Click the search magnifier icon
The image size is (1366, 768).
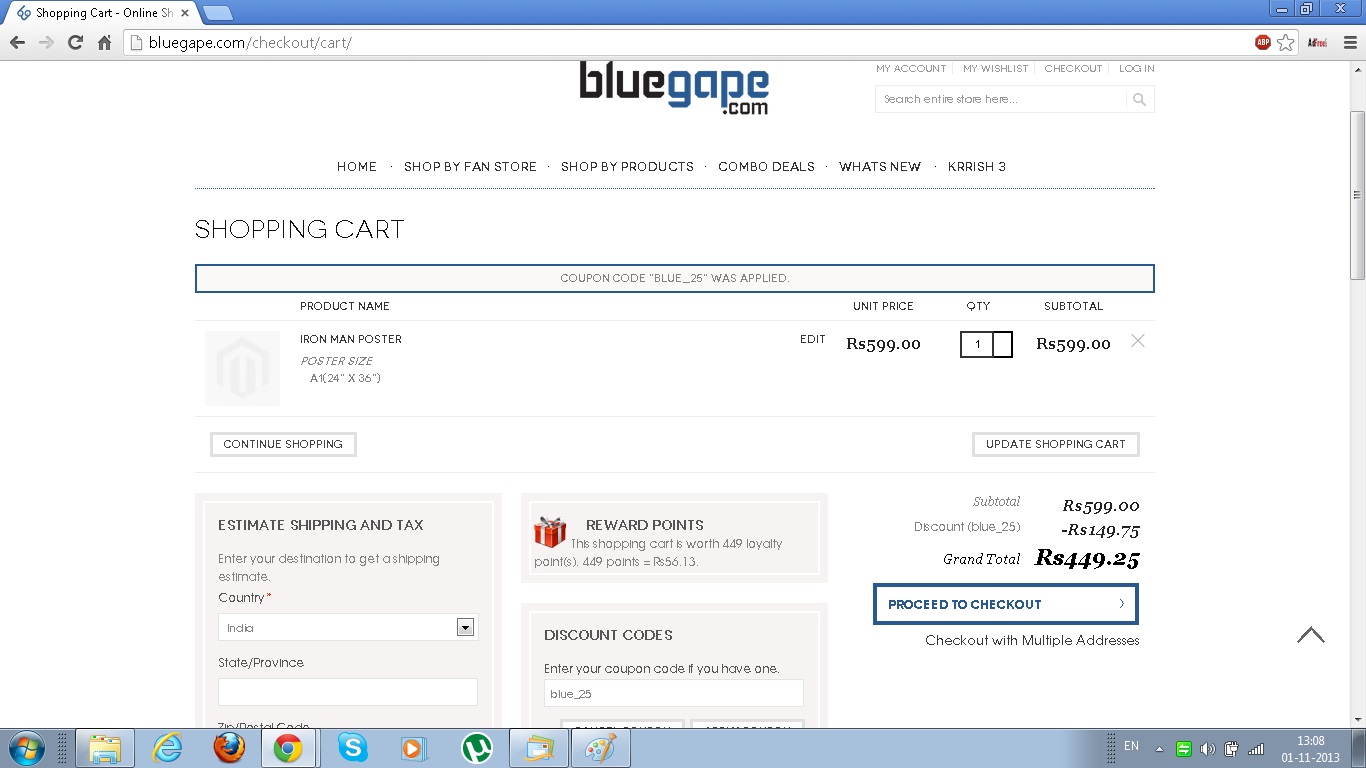[1139, 99]
